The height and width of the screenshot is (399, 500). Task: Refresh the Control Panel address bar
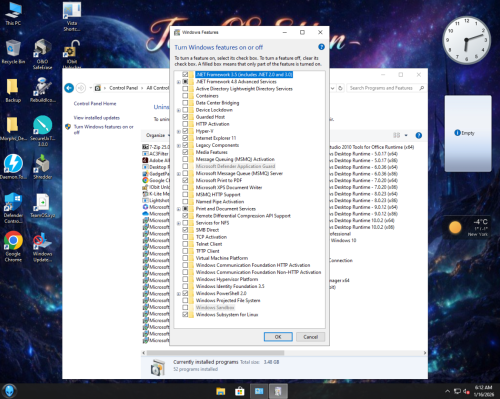[340, 88]
